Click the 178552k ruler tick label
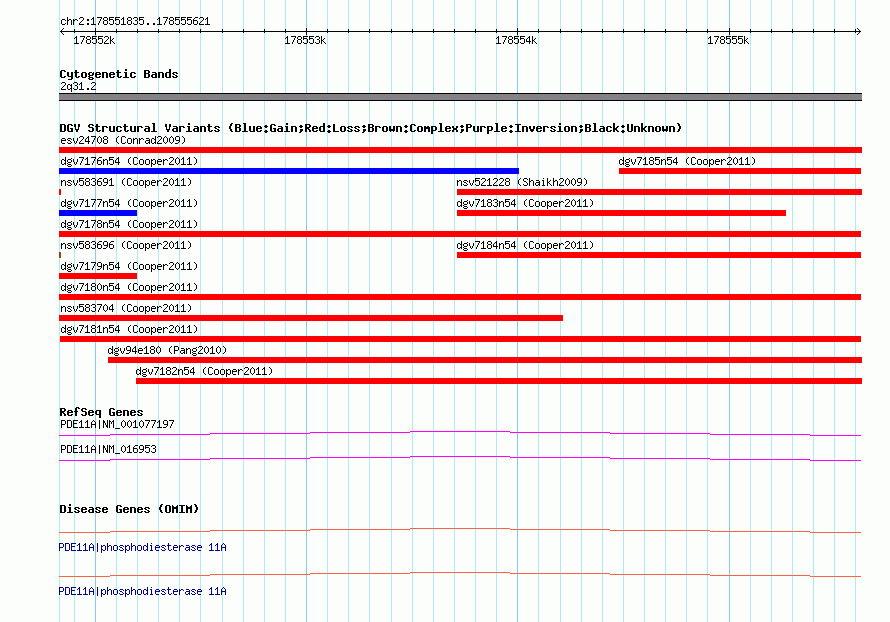Screen dimensions: 890x622 point(94,40)
